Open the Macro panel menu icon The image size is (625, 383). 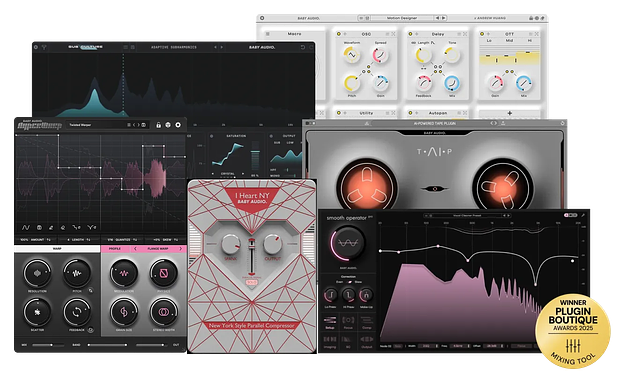click(267, 34)
